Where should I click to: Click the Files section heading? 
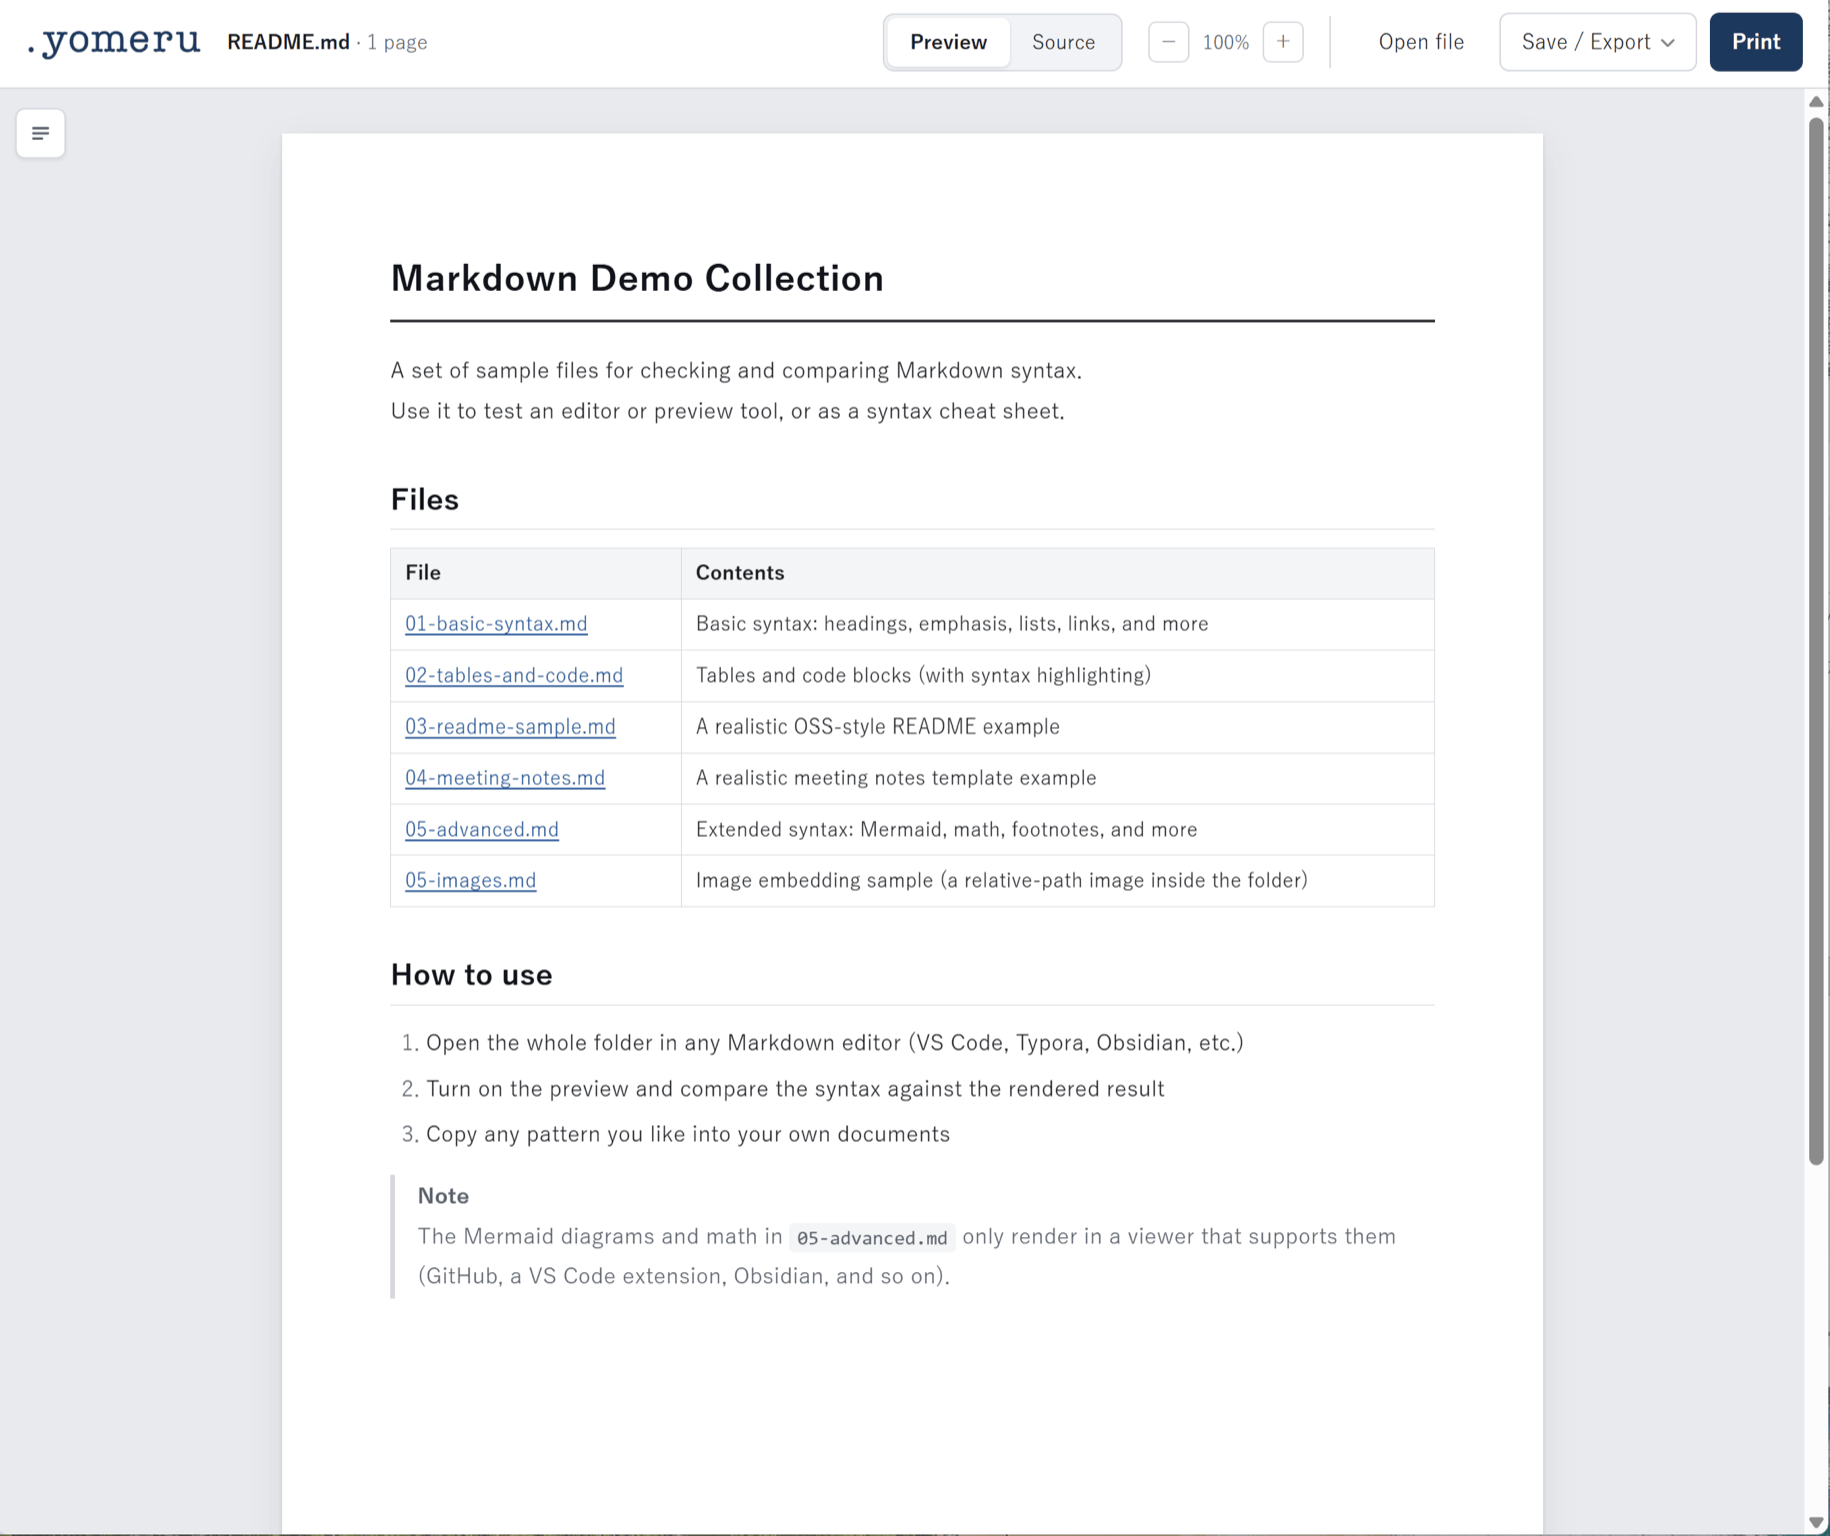(x=424, y=499)
